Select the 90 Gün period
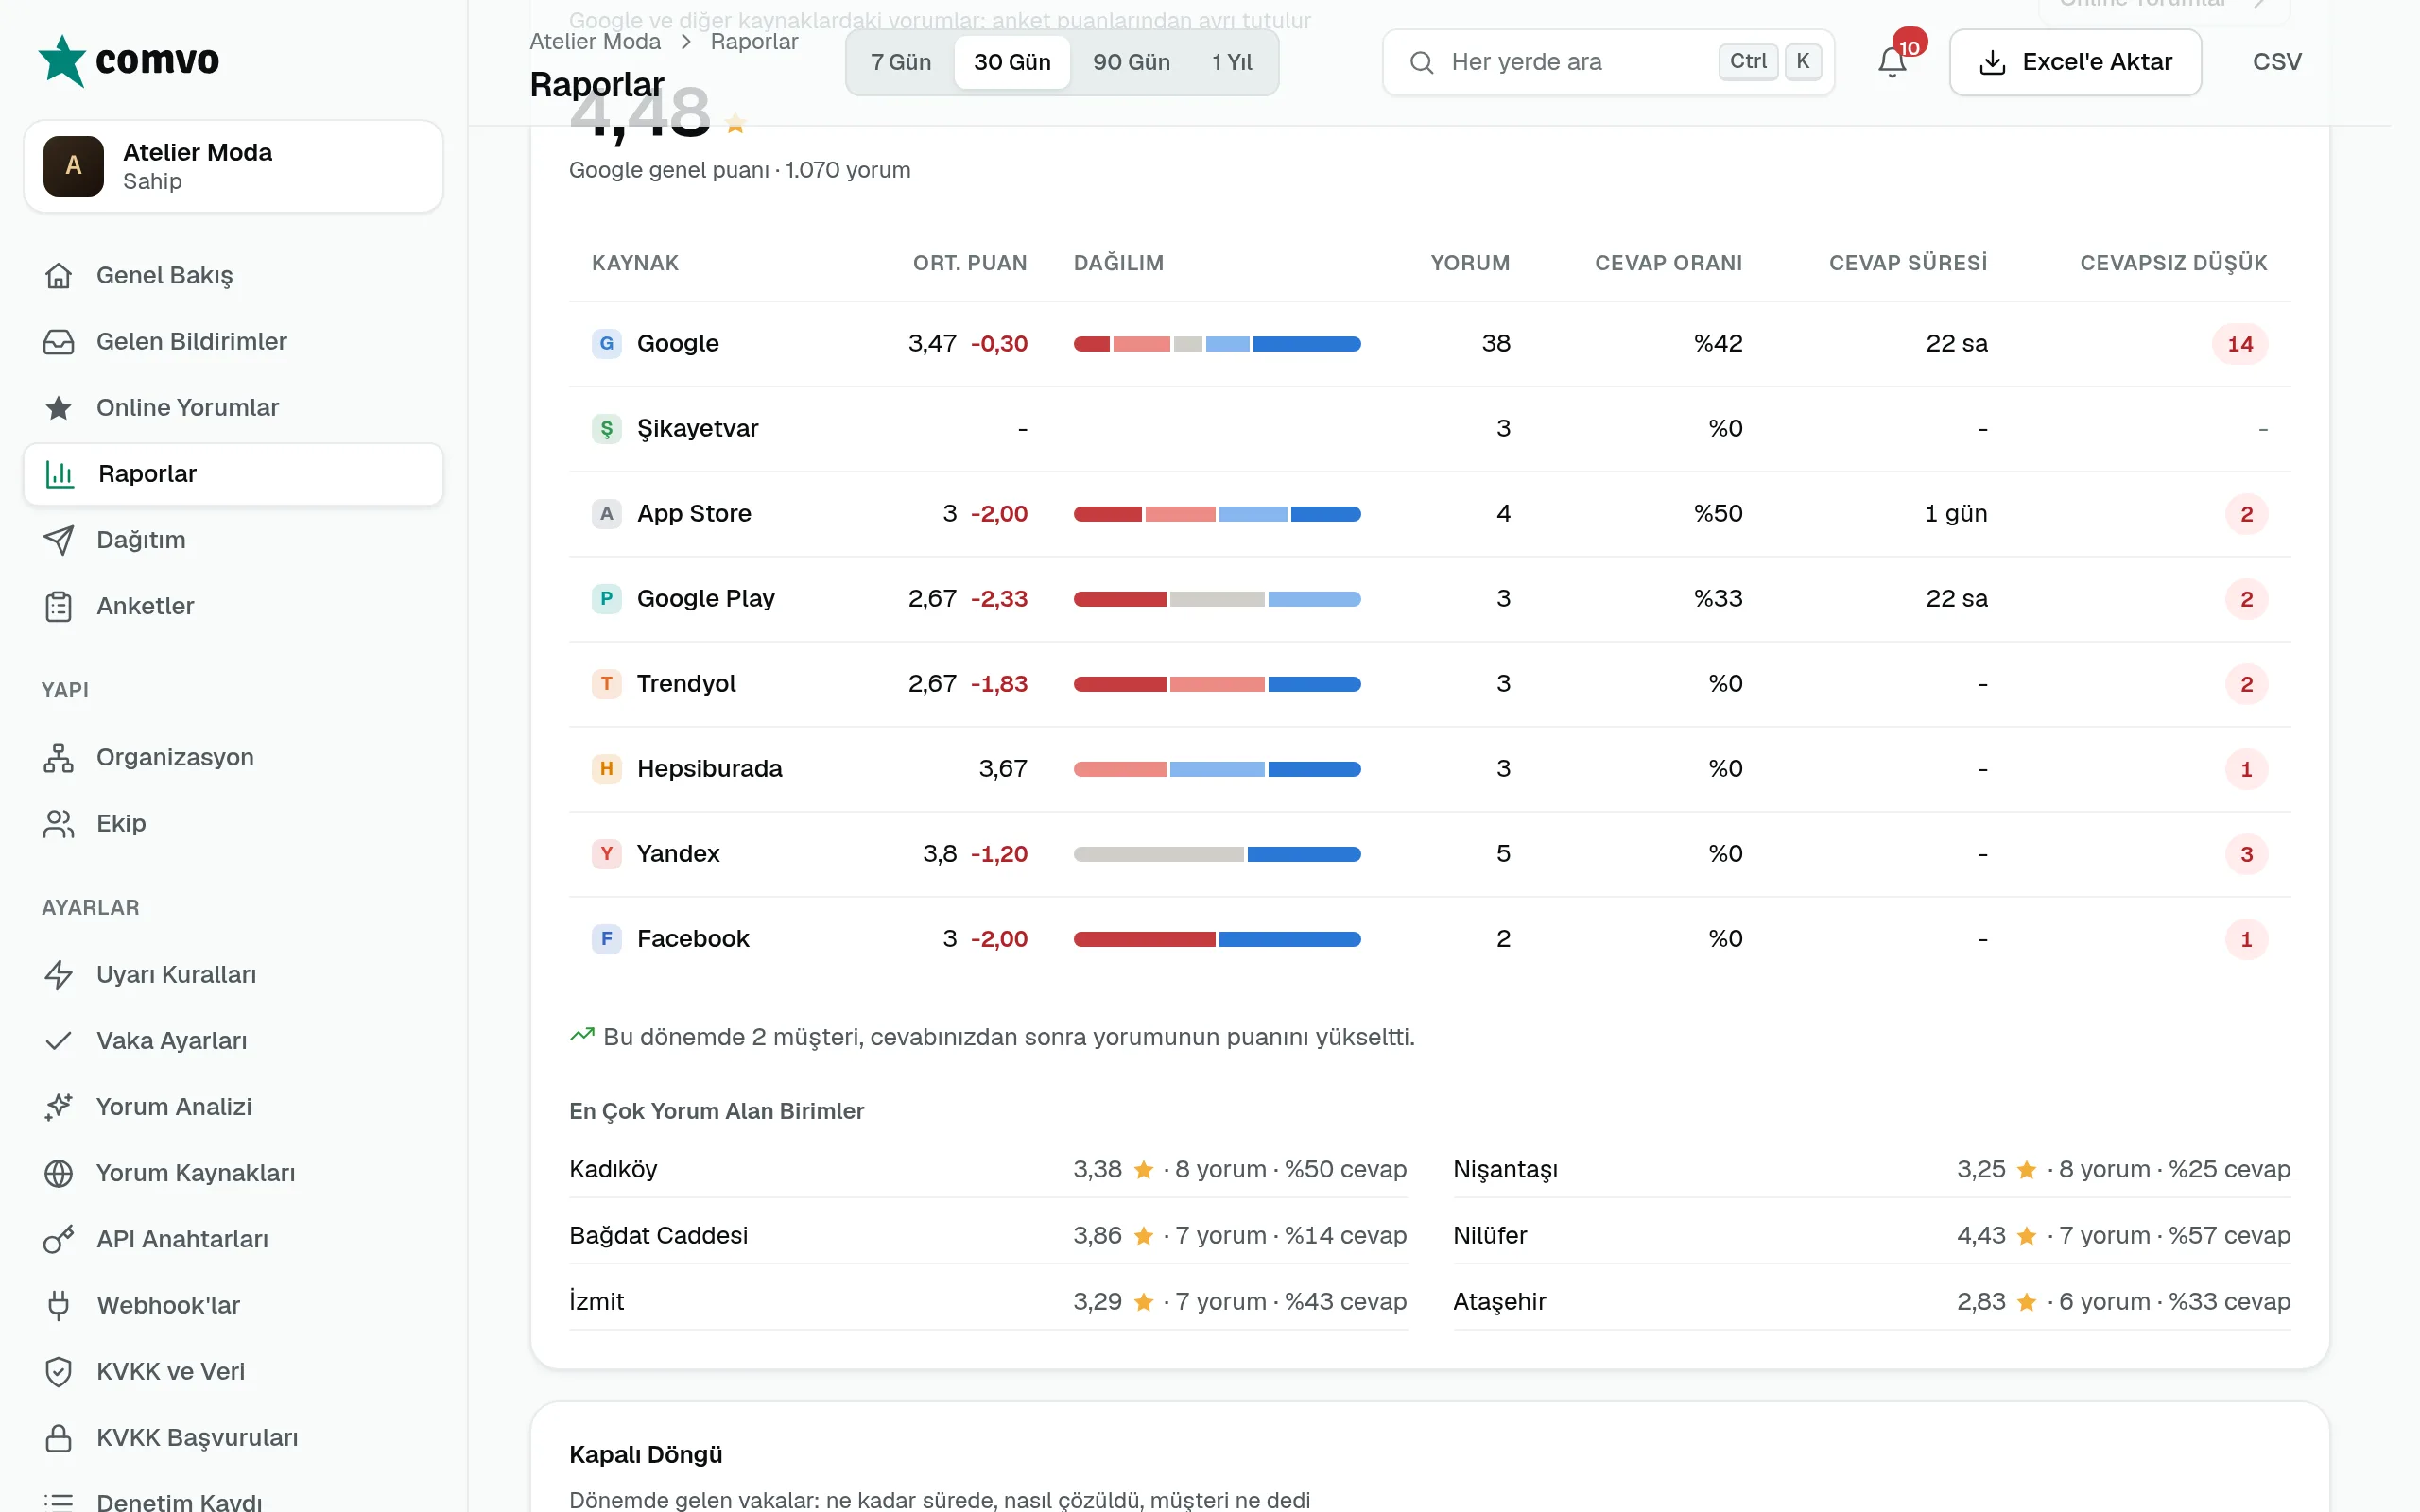The image size is (2420, 1512). point(1131,62)
